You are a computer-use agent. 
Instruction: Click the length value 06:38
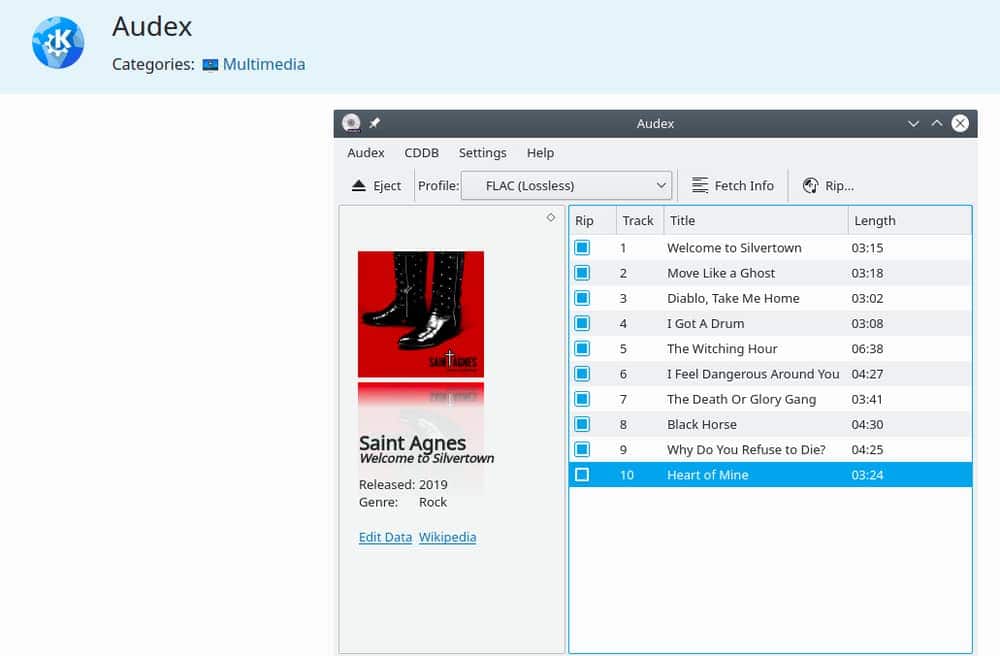[867, 349]
